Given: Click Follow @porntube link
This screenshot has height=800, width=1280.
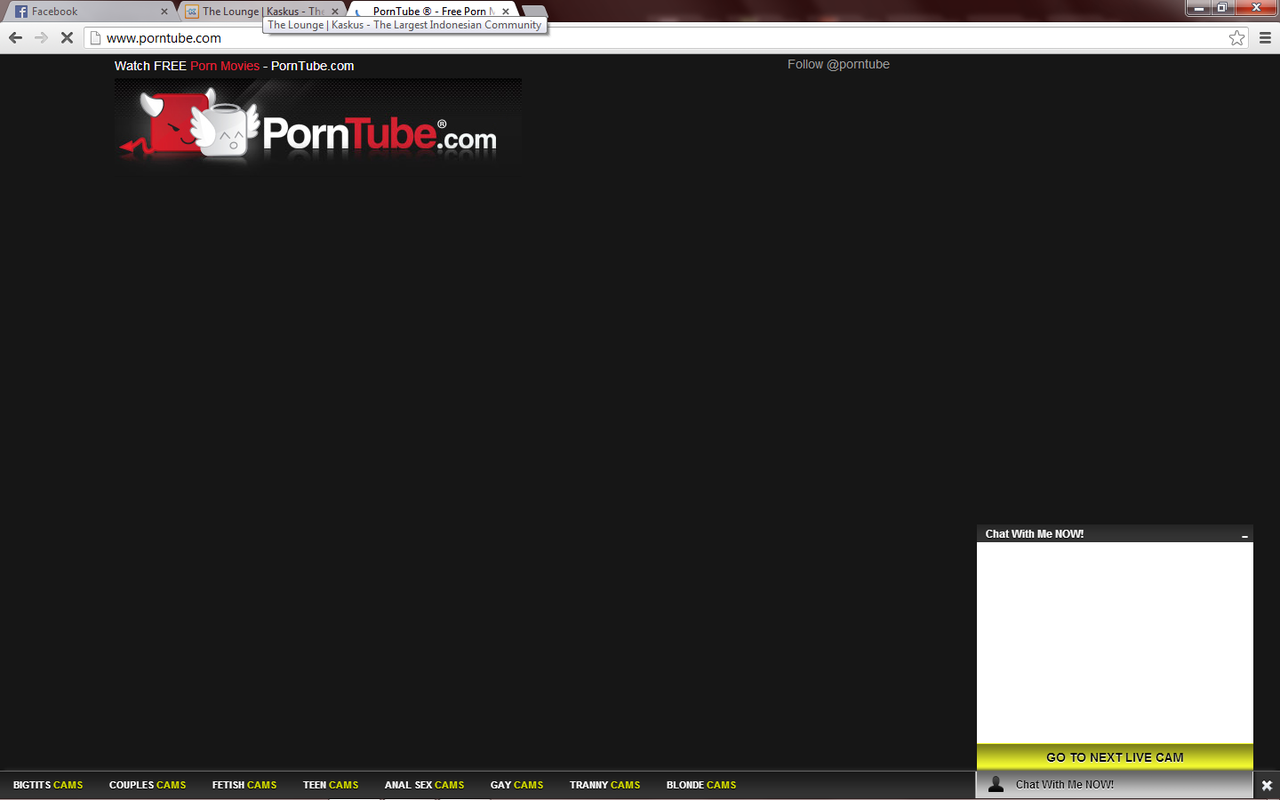Looking at the screenshot, I should (x=838, y=64).
